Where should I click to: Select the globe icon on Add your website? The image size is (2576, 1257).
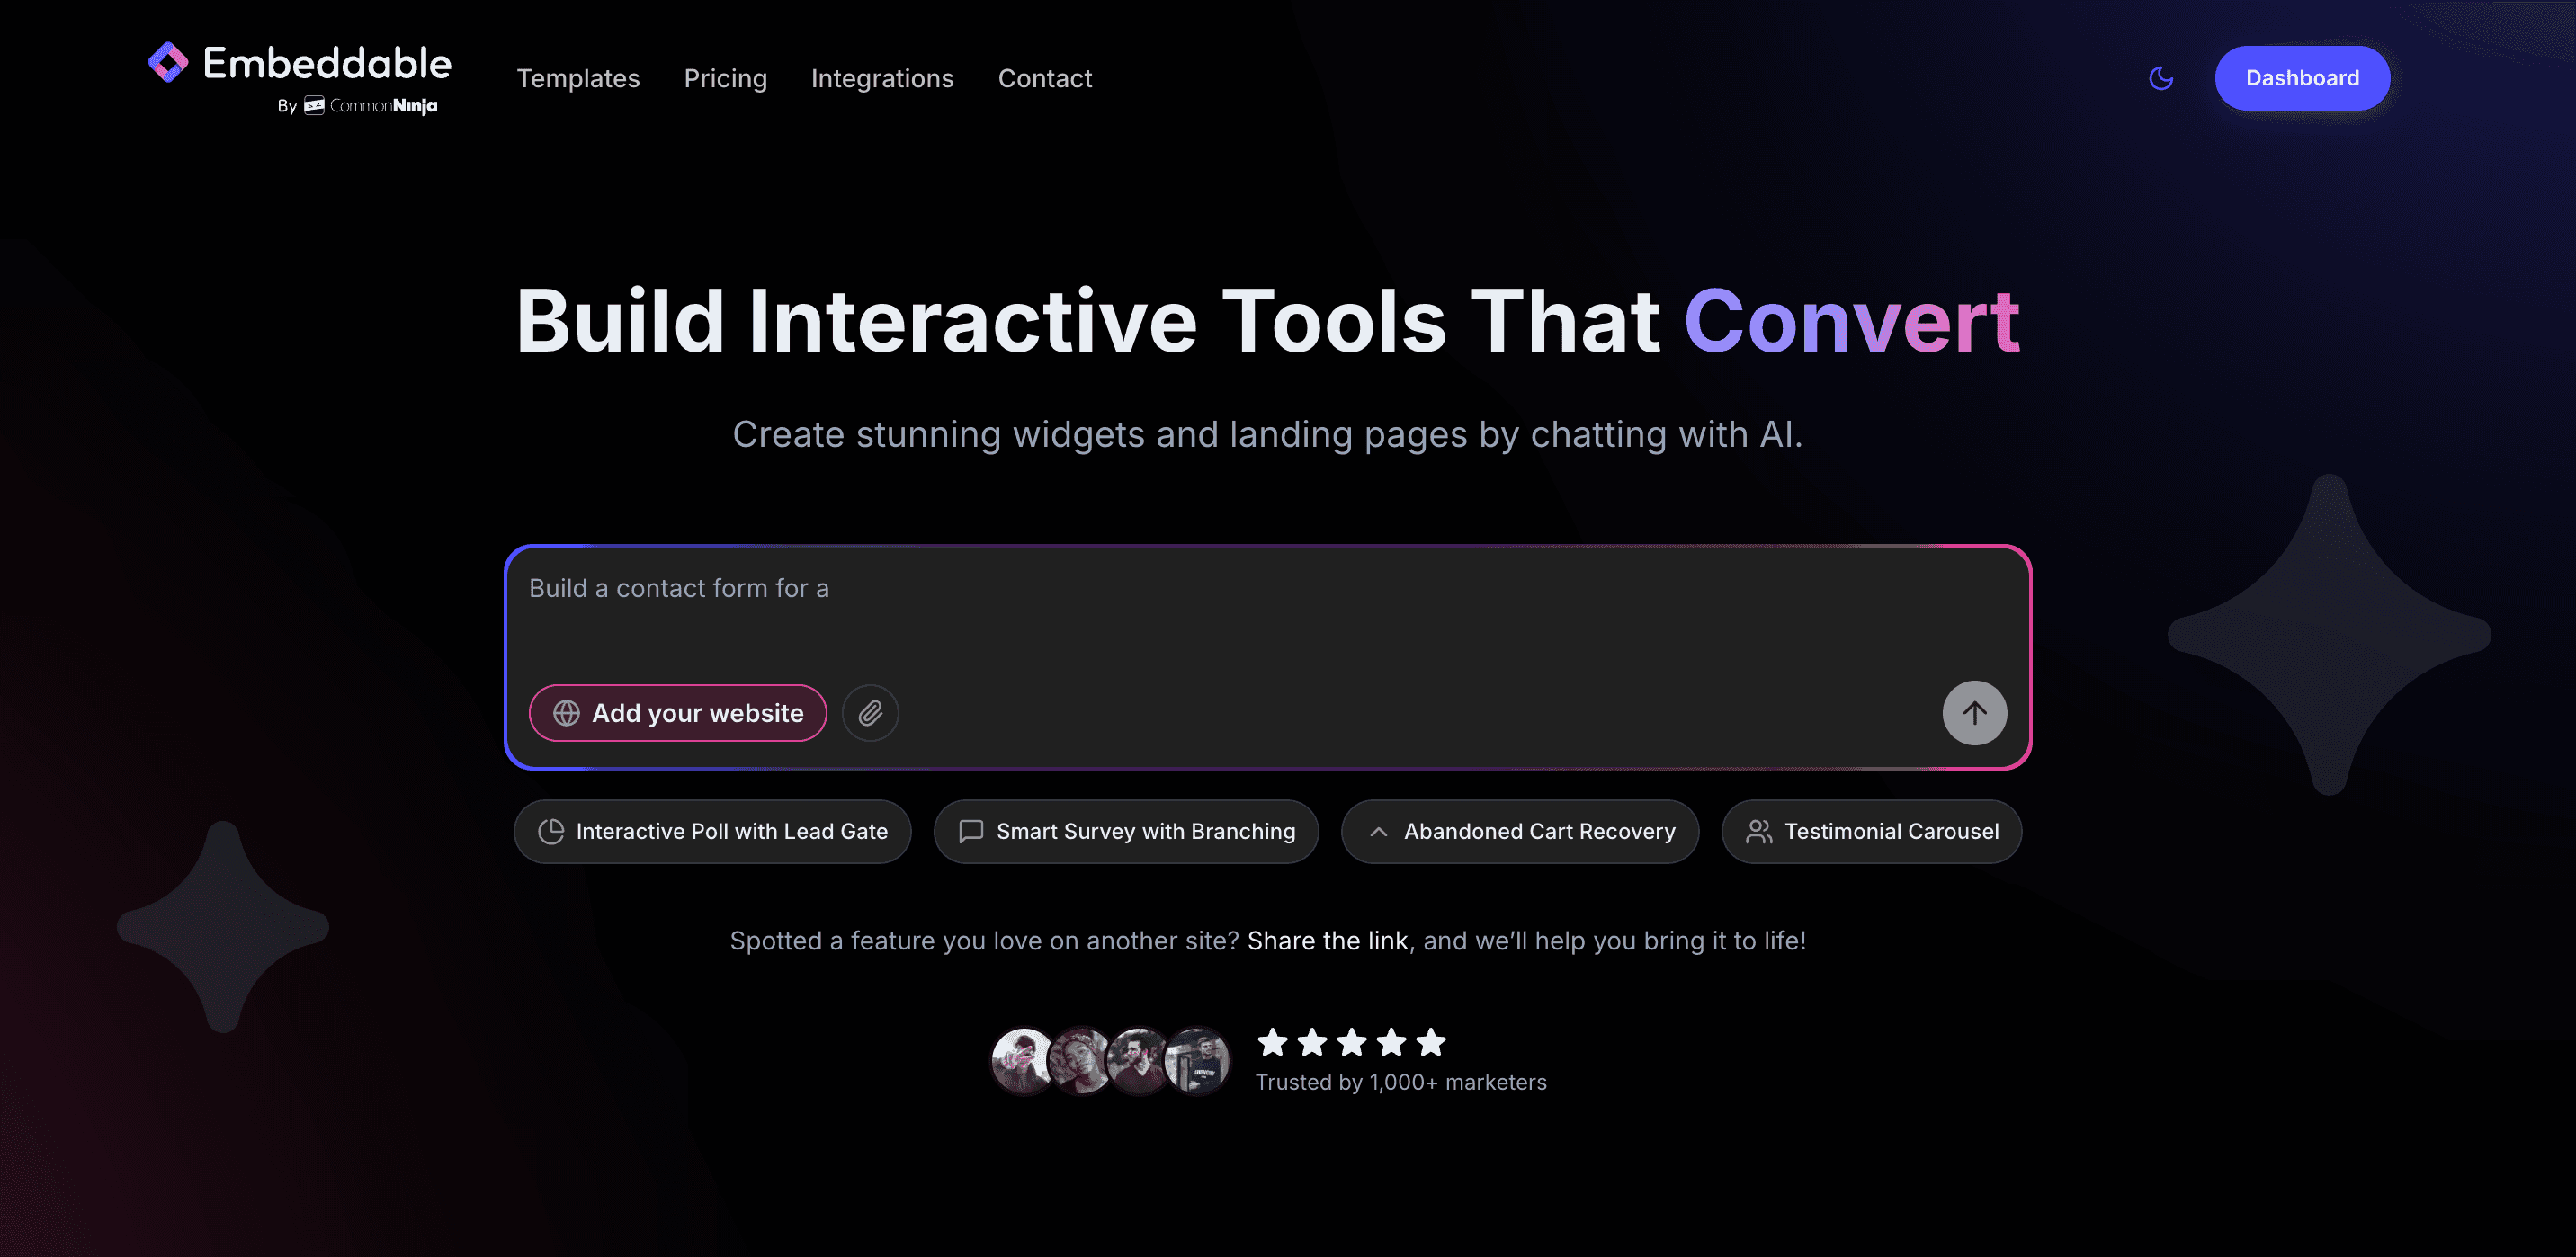point(566,713)
